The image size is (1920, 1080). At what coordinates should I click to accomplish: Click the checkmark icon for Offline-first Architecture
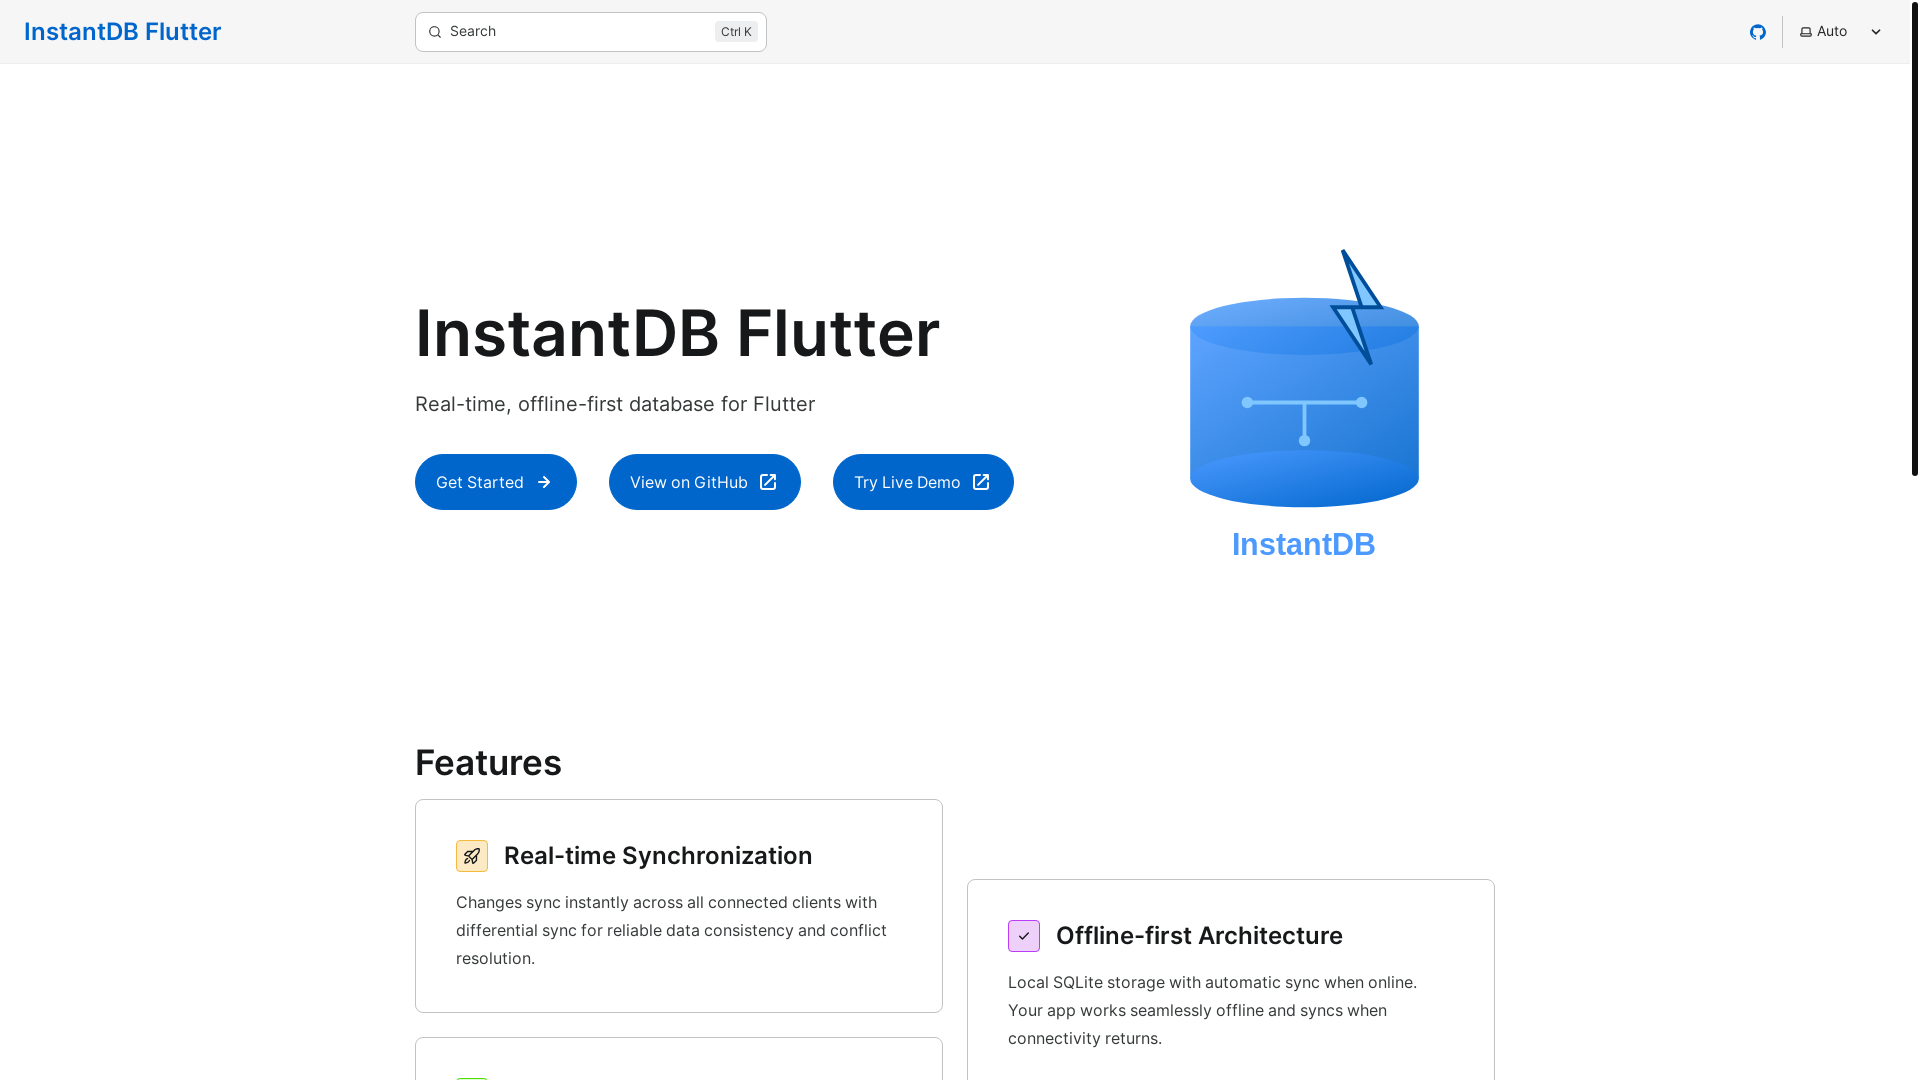pos(1024,936)
